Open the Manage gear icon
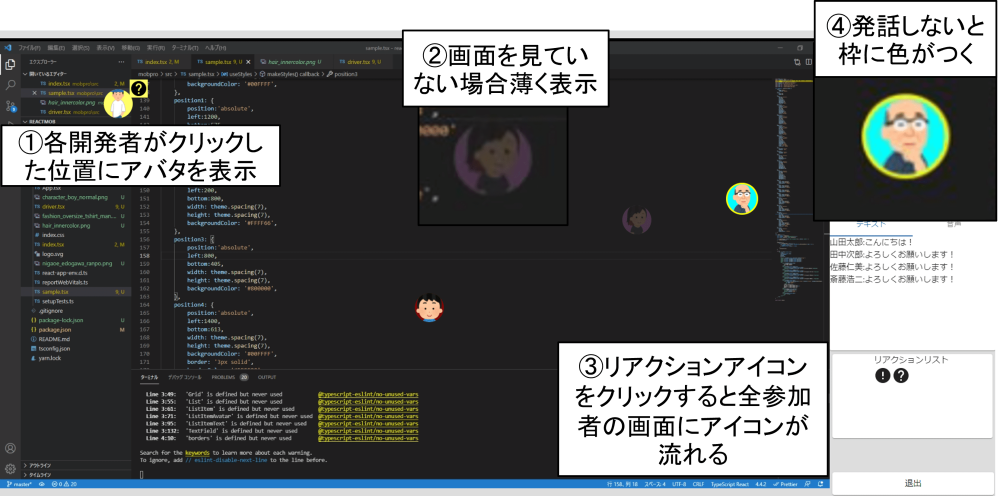 pos(10,468)
